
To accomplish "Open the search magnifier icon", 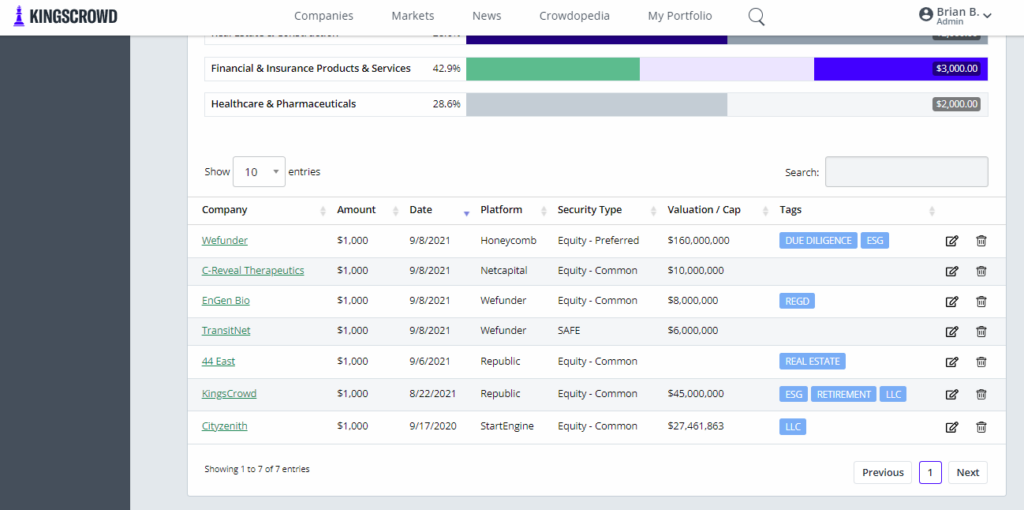I will 756,16.
